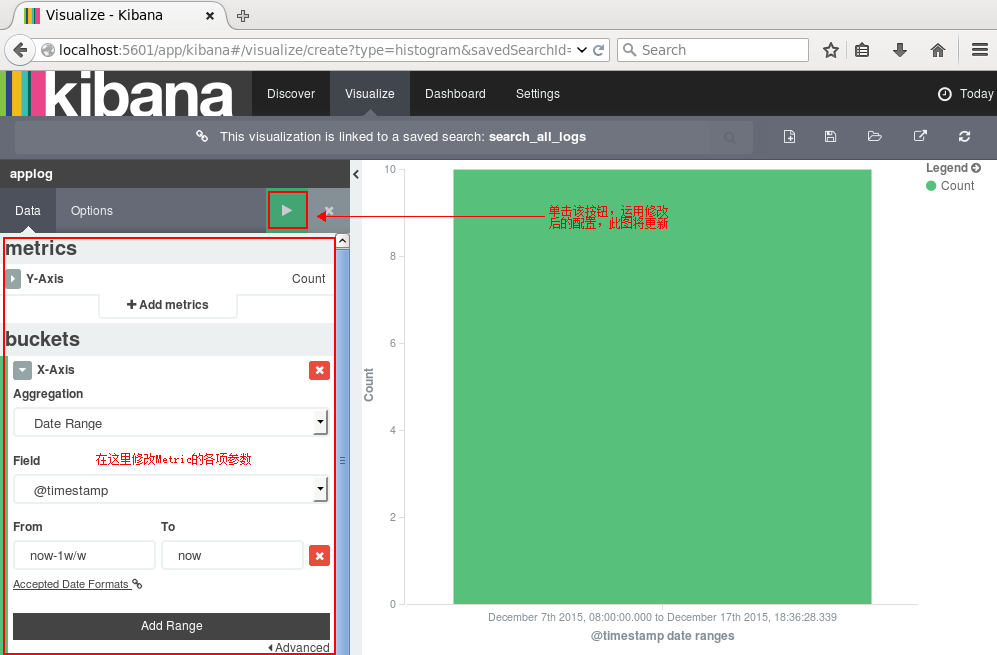Create a new visualization

tap(790, 136)
